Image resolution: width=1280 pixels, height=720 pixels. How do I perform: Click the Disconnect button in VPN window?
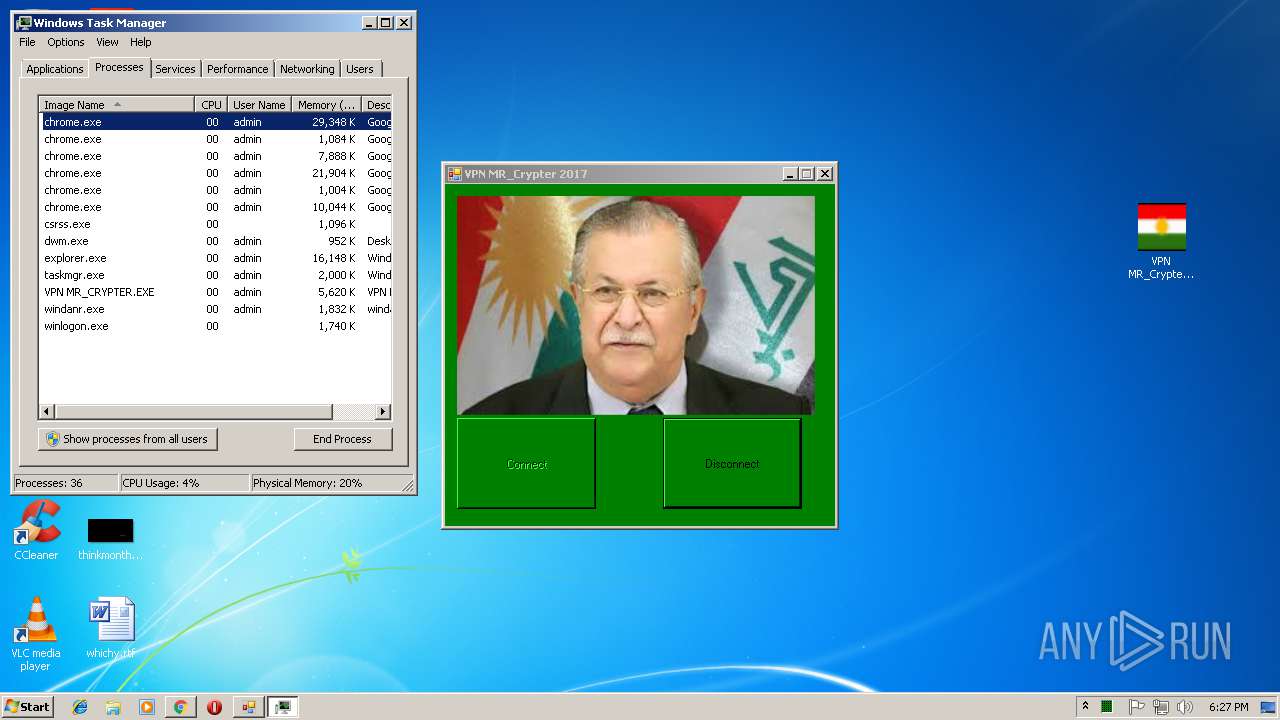click(732, 463)
